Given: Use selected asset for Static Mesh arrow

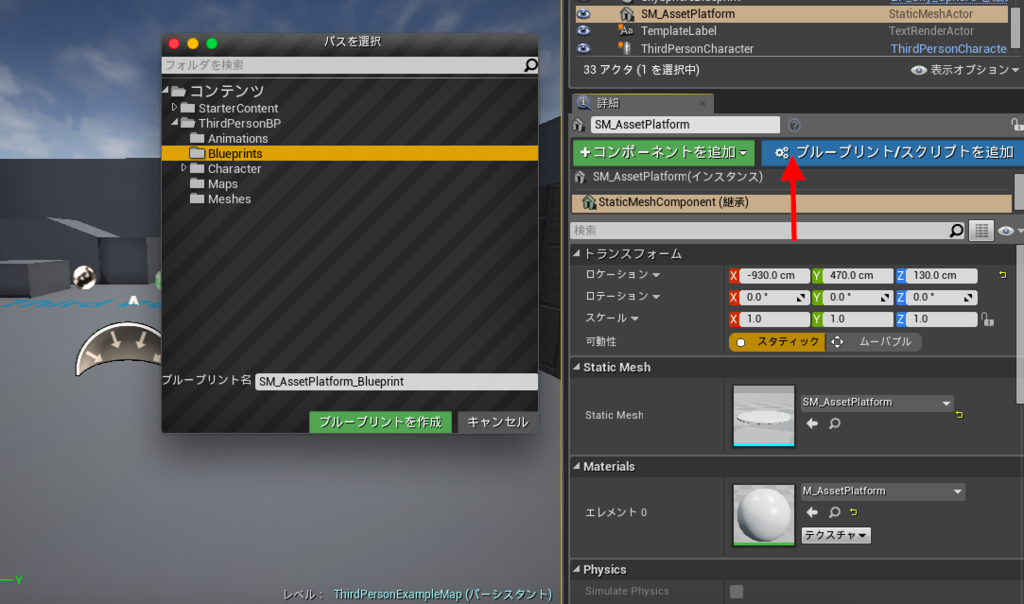Looking at the screenshot, I should (x=812, y=423).
